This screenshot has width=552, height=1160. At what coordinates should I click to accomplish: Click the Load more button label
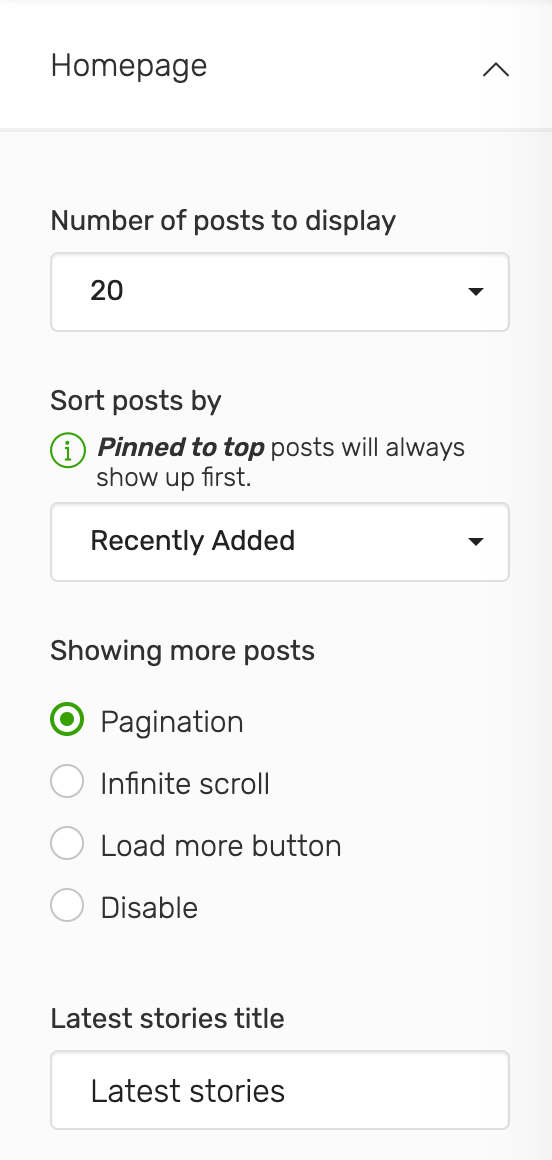pyautogui.click(x=221, y=846)
